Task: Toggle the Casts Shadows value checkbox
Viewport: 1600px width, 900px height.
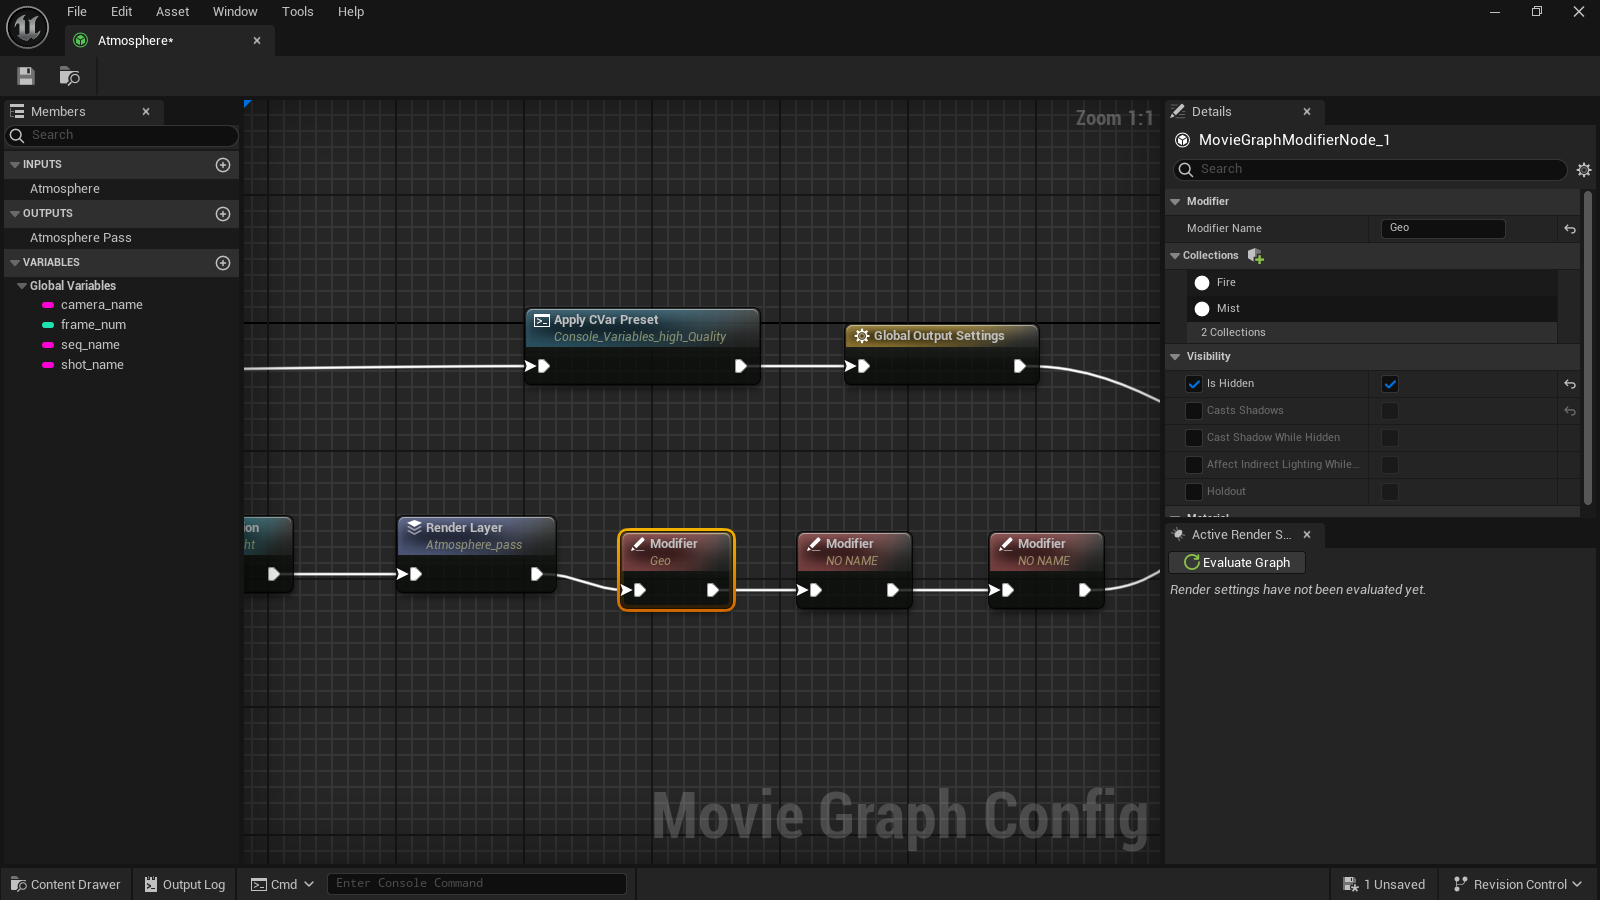Action: click(x=1390, y=411)
